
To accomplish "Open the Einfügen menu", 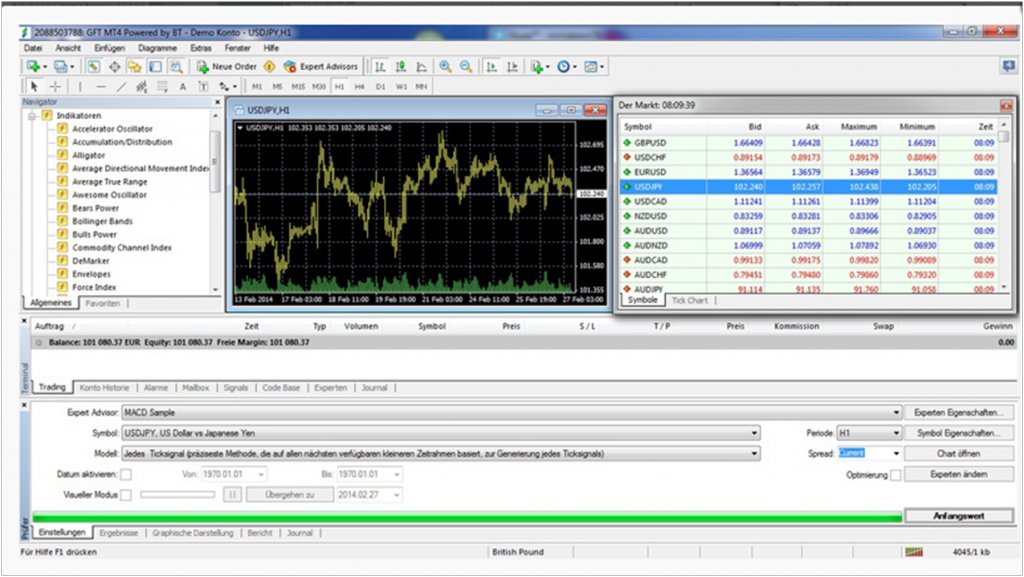I will tap(109, 48).
